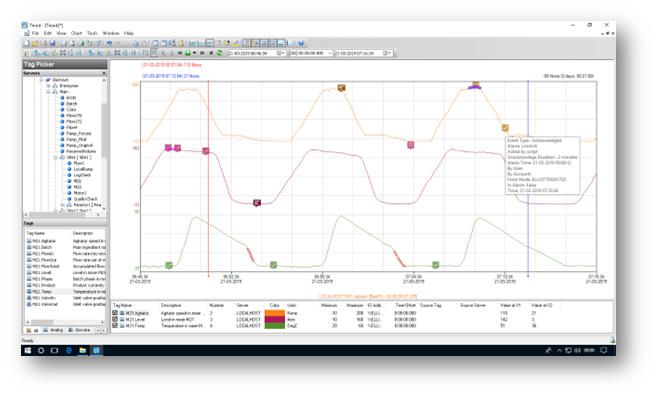The height and width of the screenshot is (398, 658).
Task: Close the Servers pane with its X
Action: (104, 73)
